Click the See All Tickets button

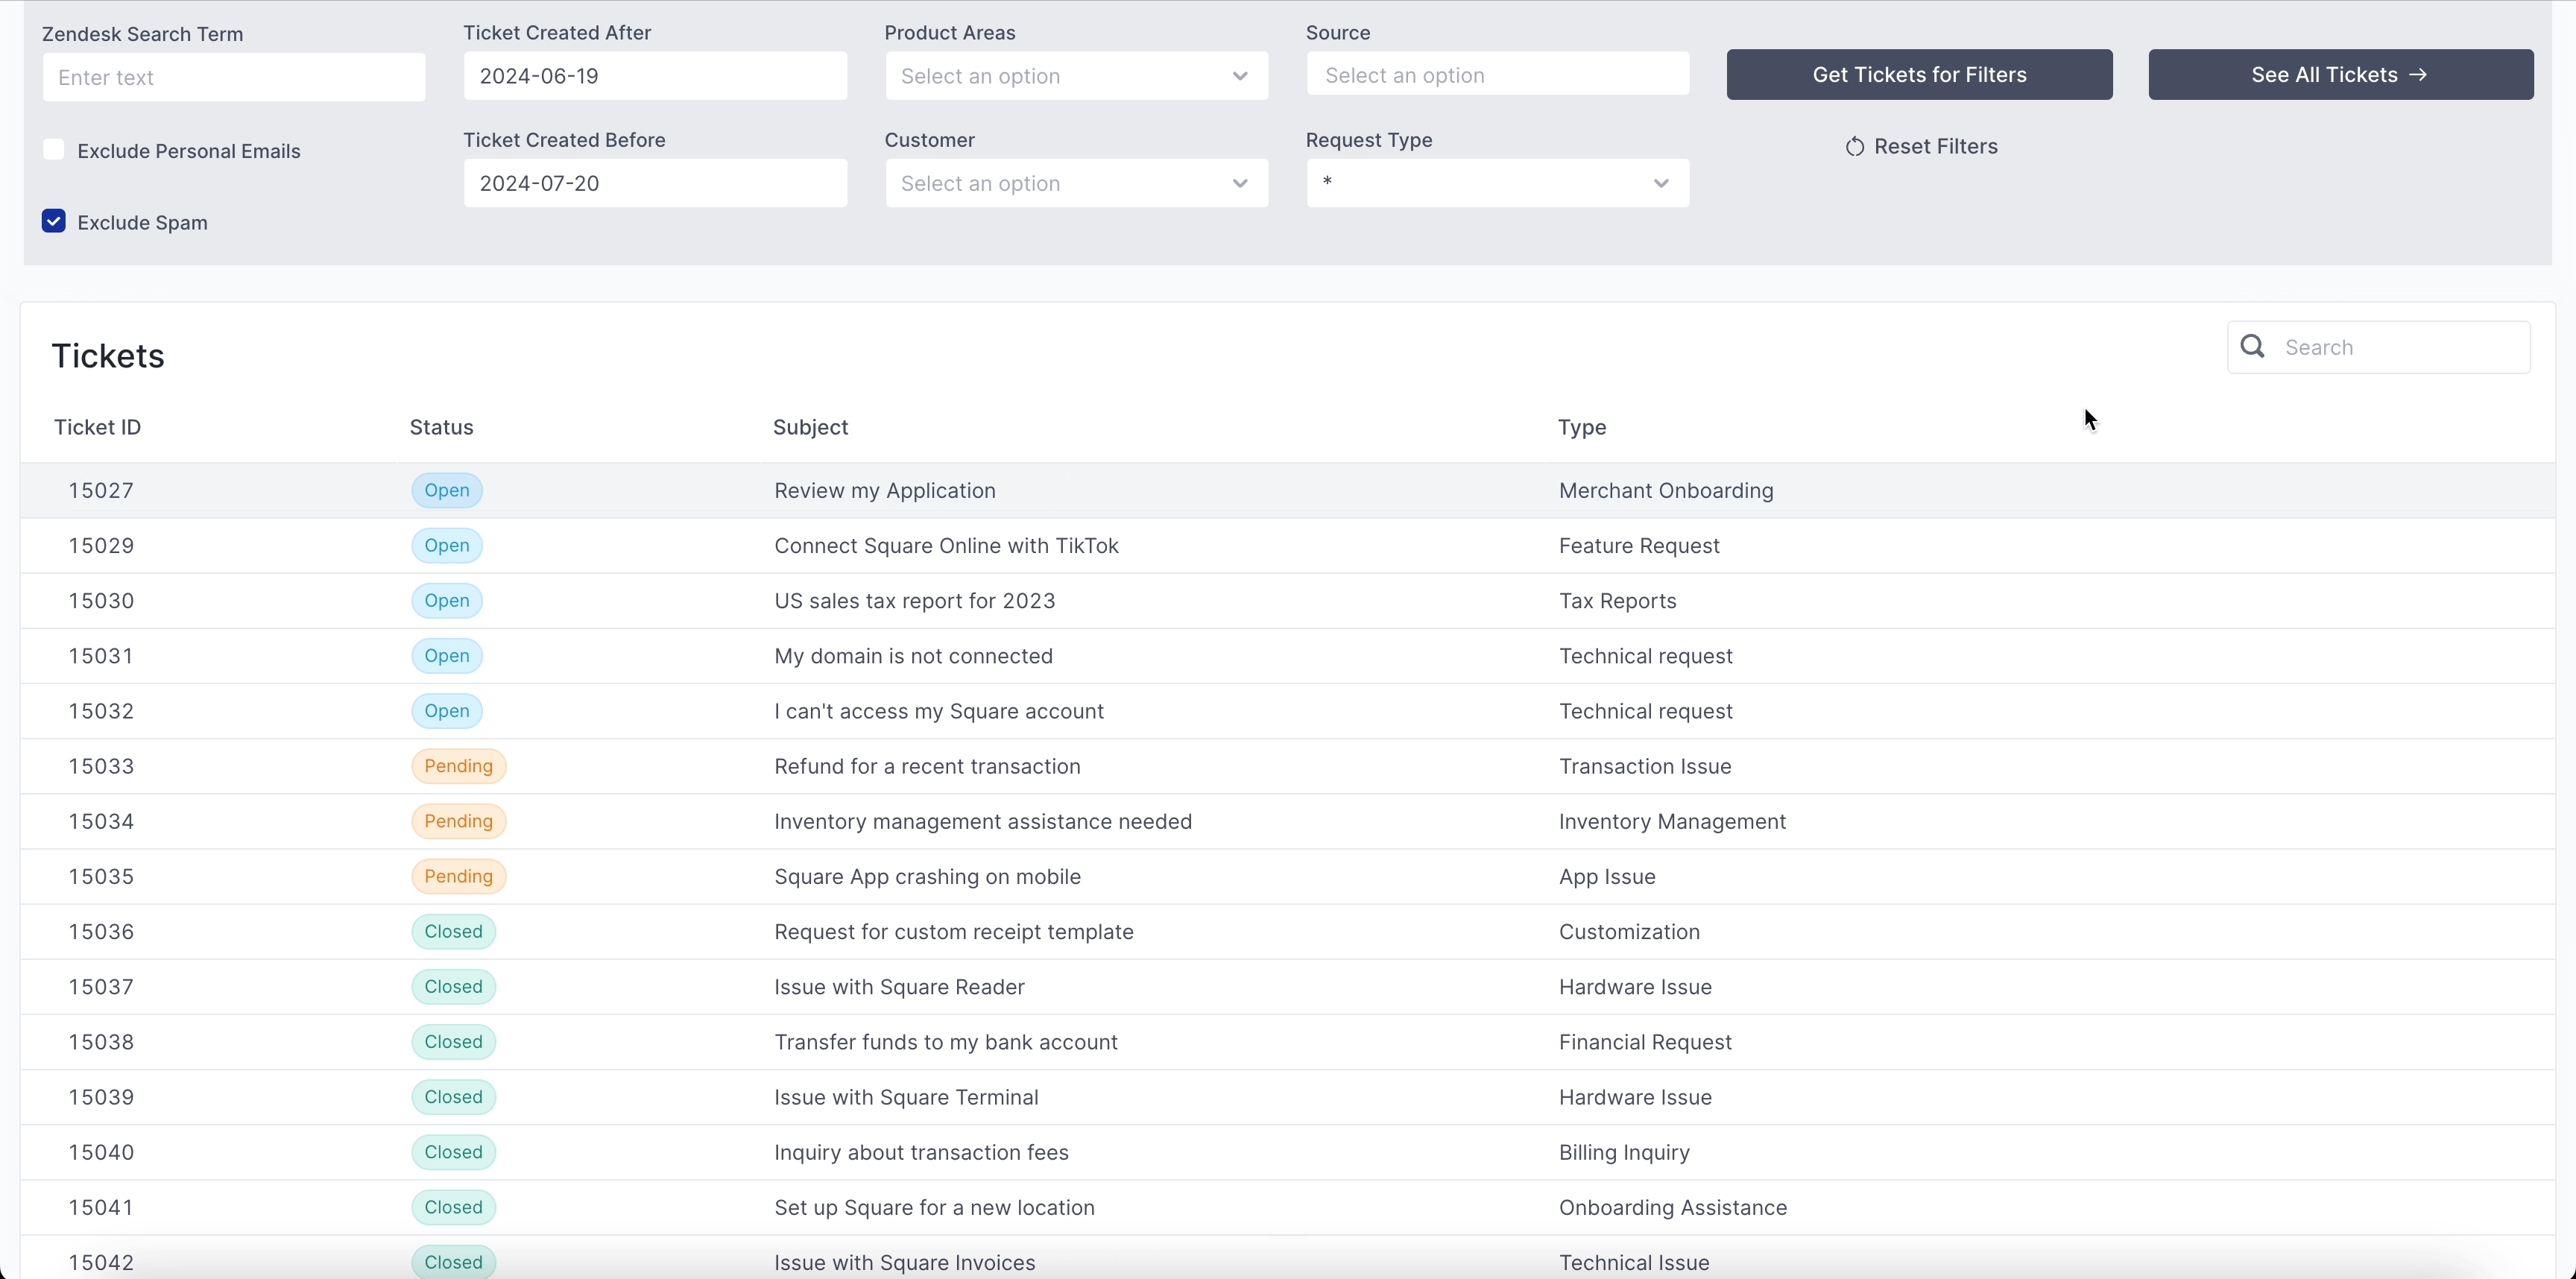(2340, 75)
